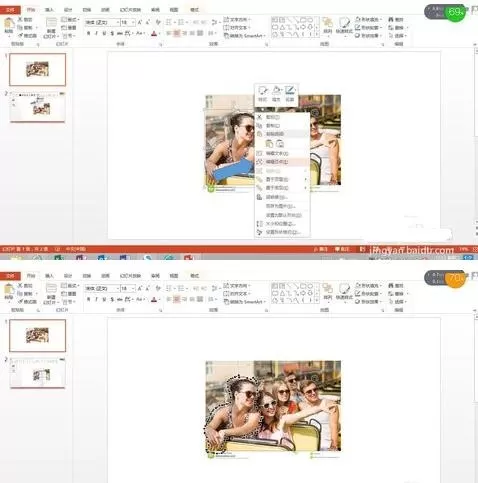The image size is (478, 483).
Task: Choose Save as Picture in context menu
Action: (x=282, y=206)
